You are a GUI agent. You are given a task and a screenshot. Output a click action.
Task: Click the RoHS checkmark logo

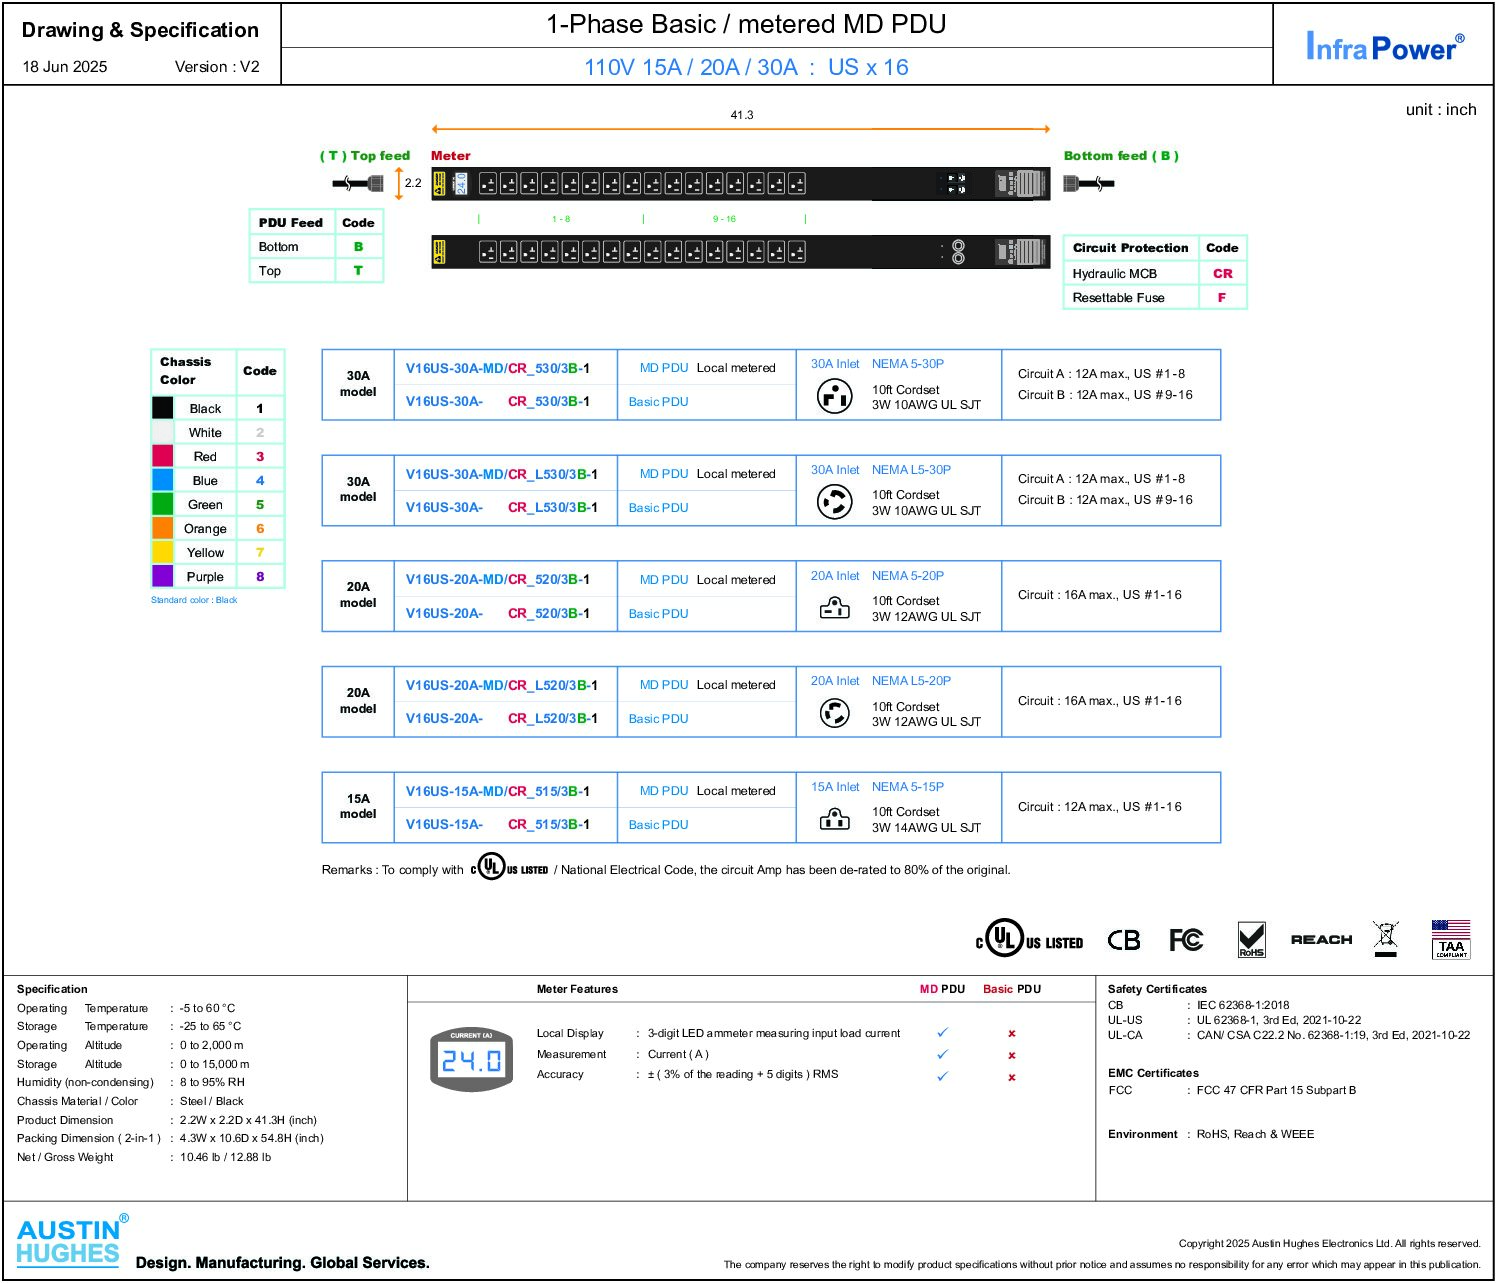(x=1252, y=940)
